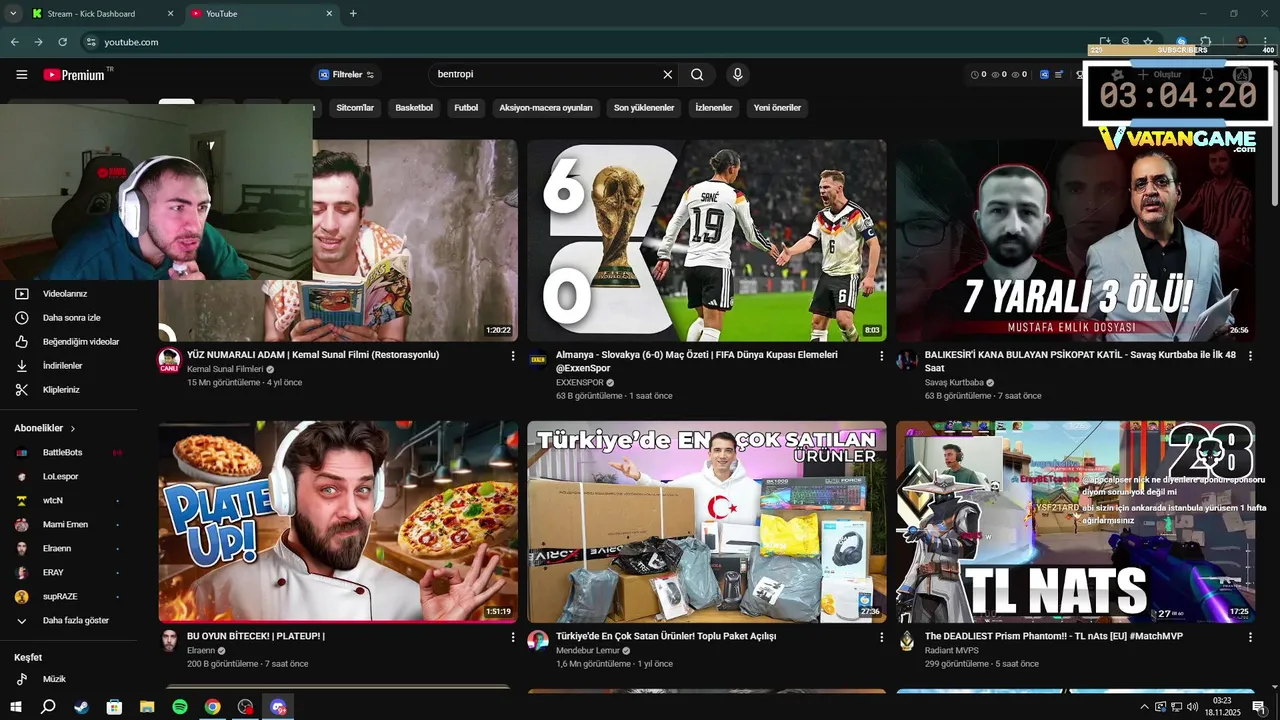
Task: Open Windows Start menu
Action: [16, 707]
